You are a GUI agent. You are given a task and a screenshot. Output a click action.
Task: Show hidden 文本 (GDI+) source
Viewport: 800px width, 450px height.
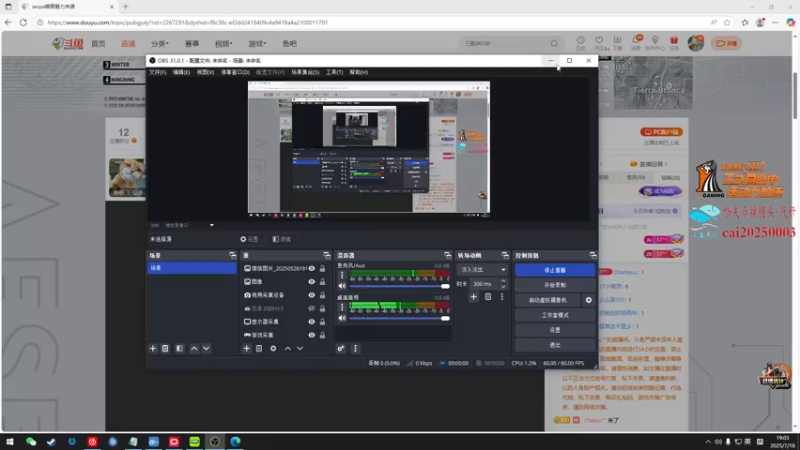point(312,309)
